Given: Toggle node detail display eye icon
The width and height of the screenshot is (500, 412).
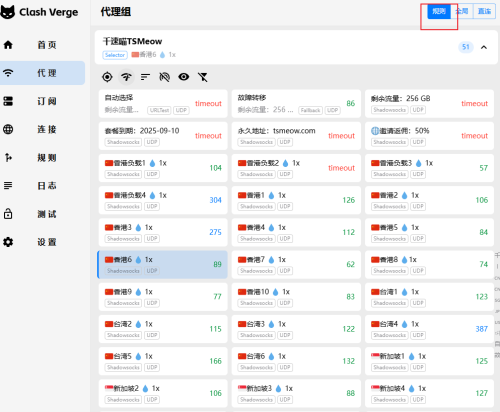Looking at the screenshot, I should [184, 77].
